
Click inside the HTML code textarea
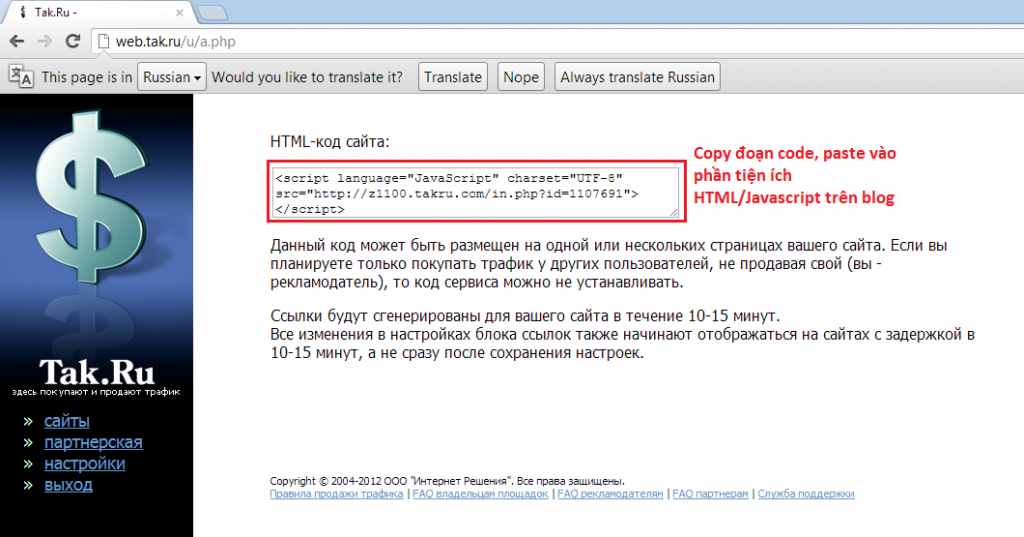click(x=476, y=193)
